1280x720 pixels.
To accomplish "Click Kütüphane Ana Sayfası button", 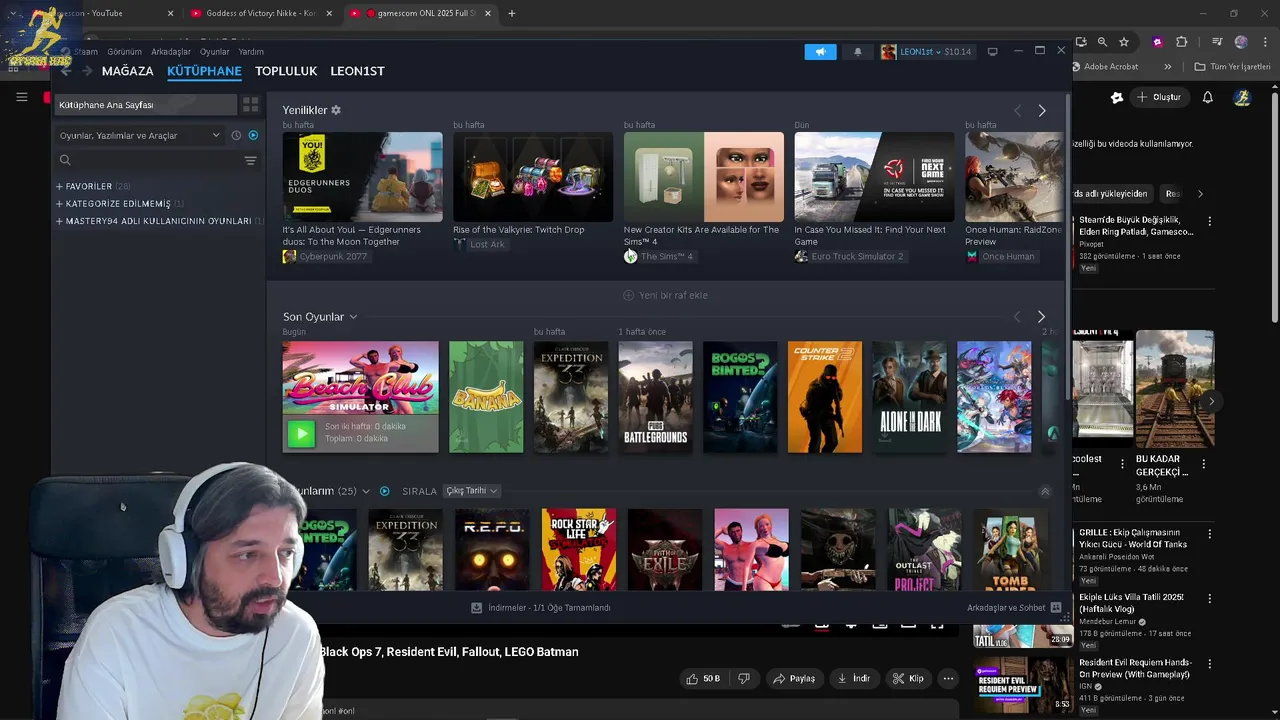I will pos(147,104).
